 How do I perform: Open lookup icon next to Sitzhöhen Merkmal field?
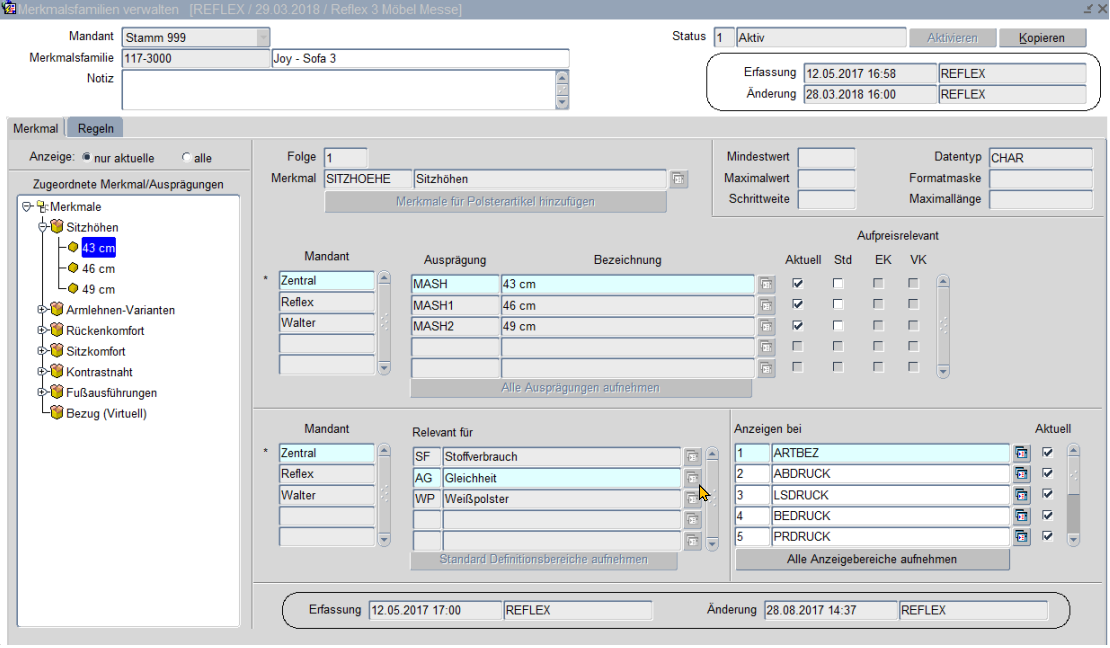click(678, 179)
